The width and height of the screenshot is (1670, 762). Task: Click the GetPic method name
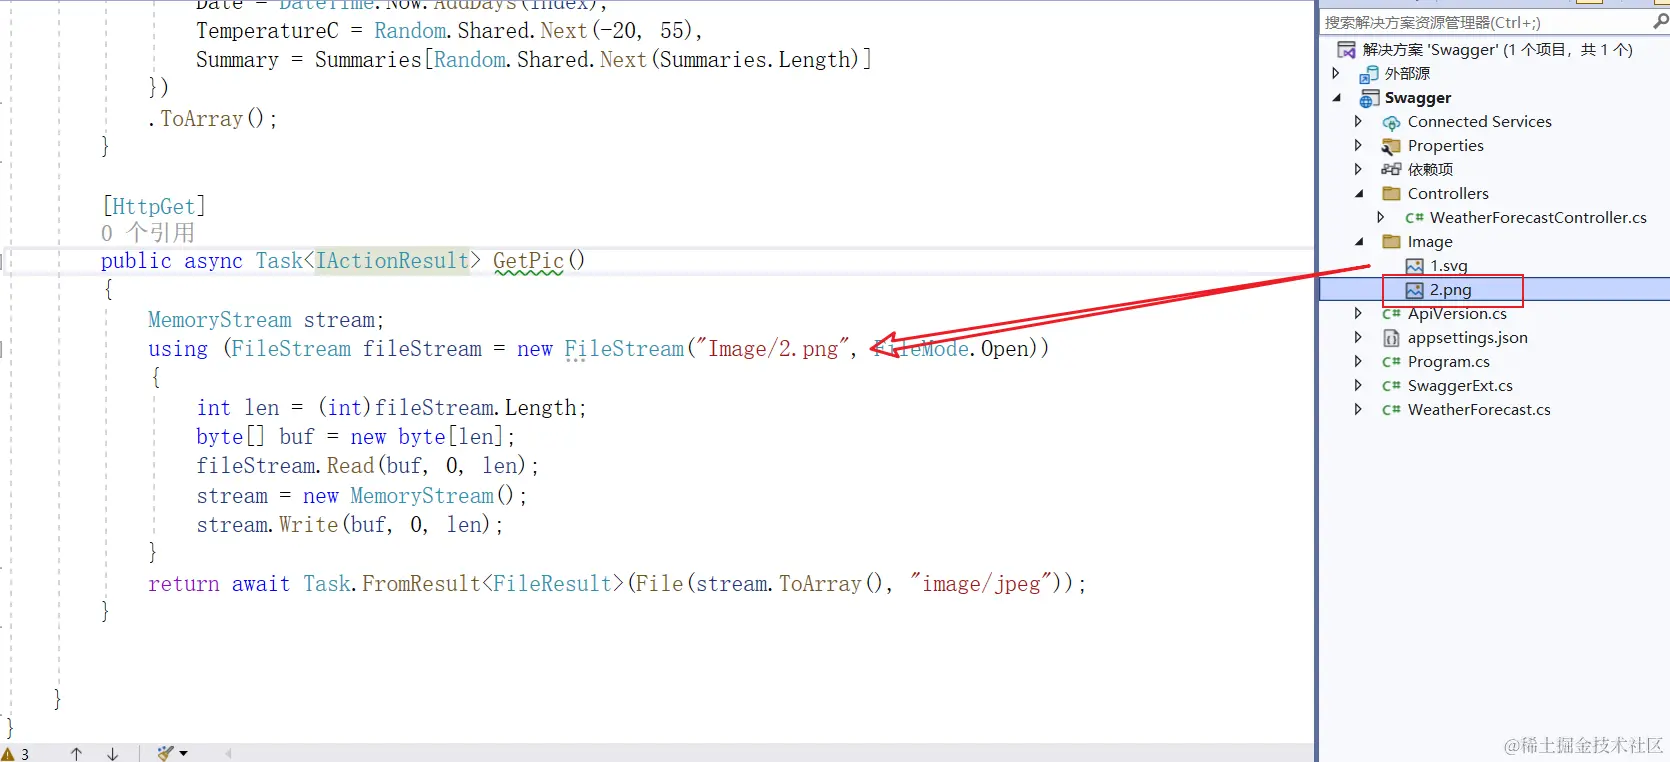point(528,261)
